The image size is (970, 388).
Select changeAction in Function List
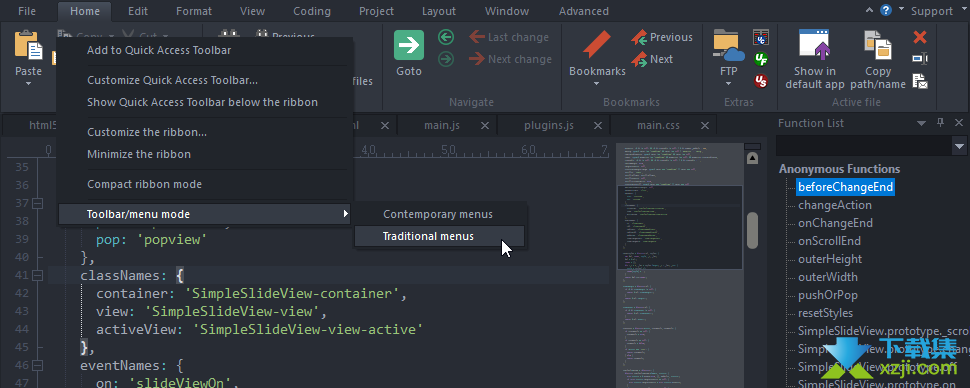(x=835, y=205)
